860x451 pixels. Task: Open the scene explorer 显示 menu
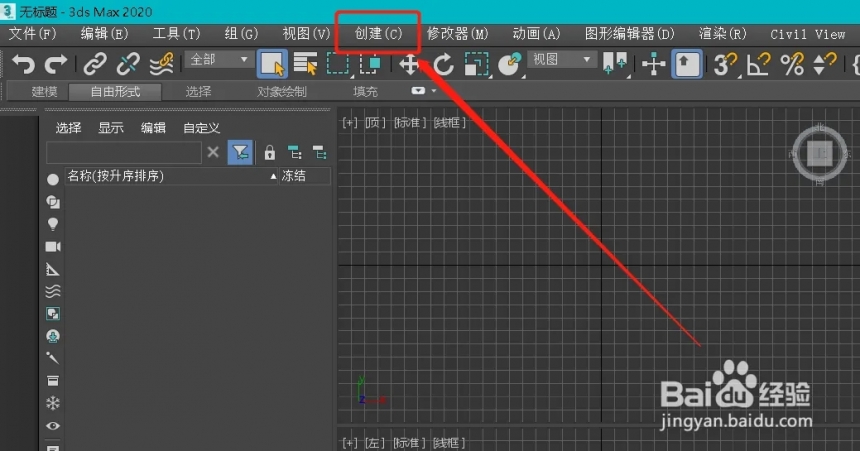[111, 128]
